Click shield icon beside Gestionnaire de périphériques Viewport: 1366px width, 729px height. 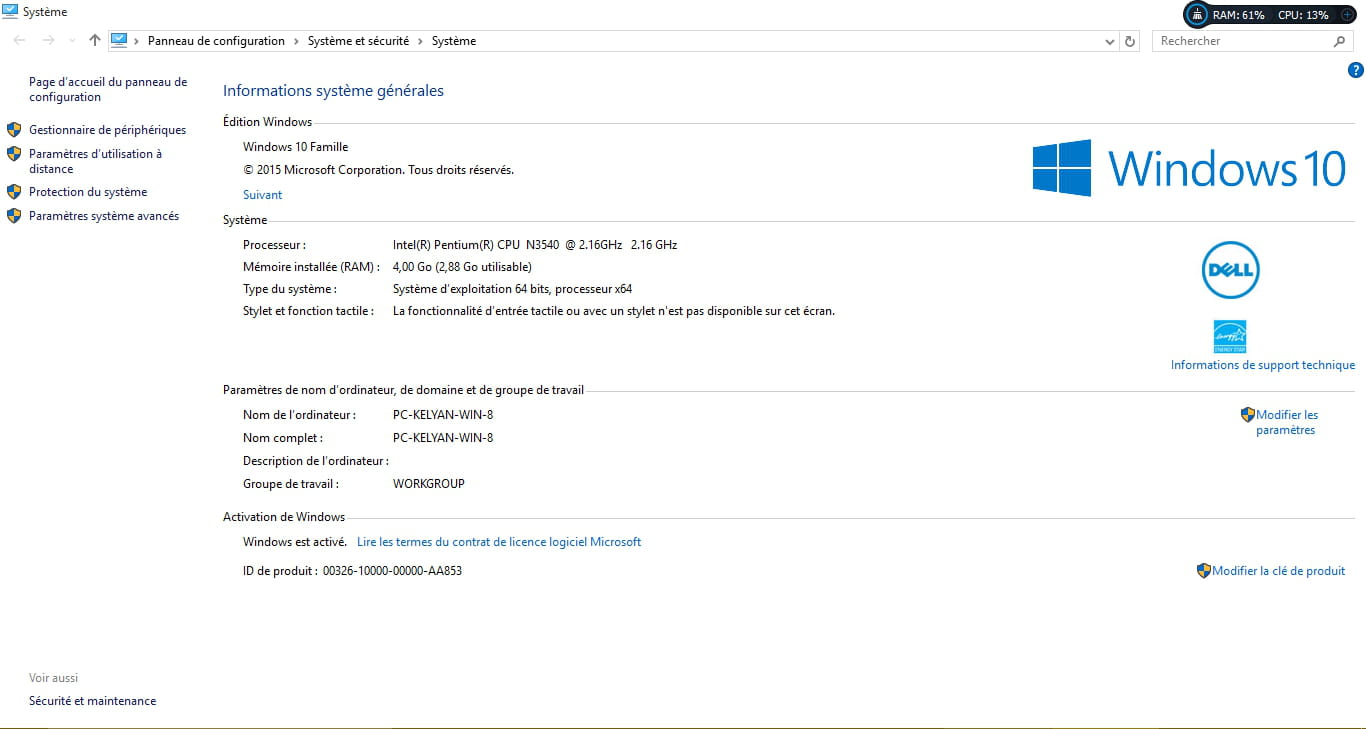coord(14,130)
